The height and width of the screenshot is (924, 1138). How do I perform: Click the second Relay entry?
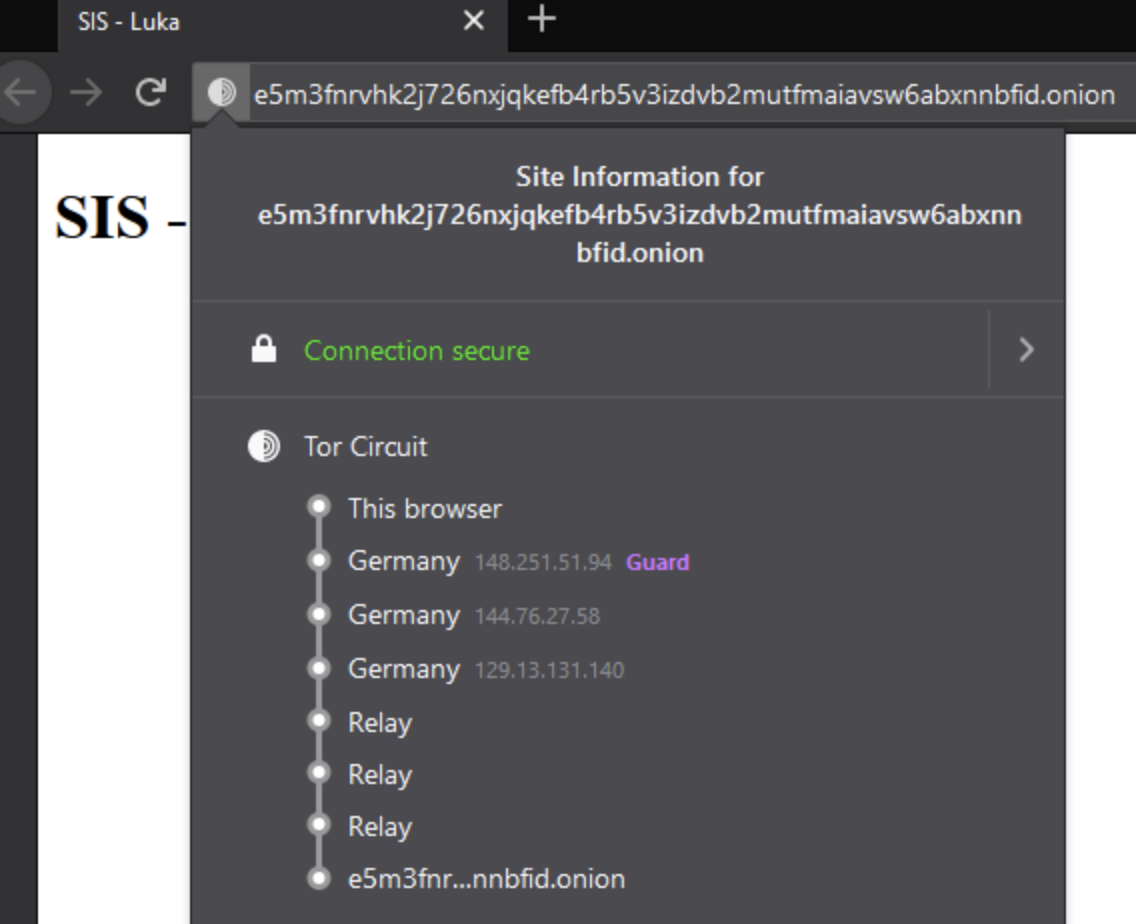[x=380, y=775]
